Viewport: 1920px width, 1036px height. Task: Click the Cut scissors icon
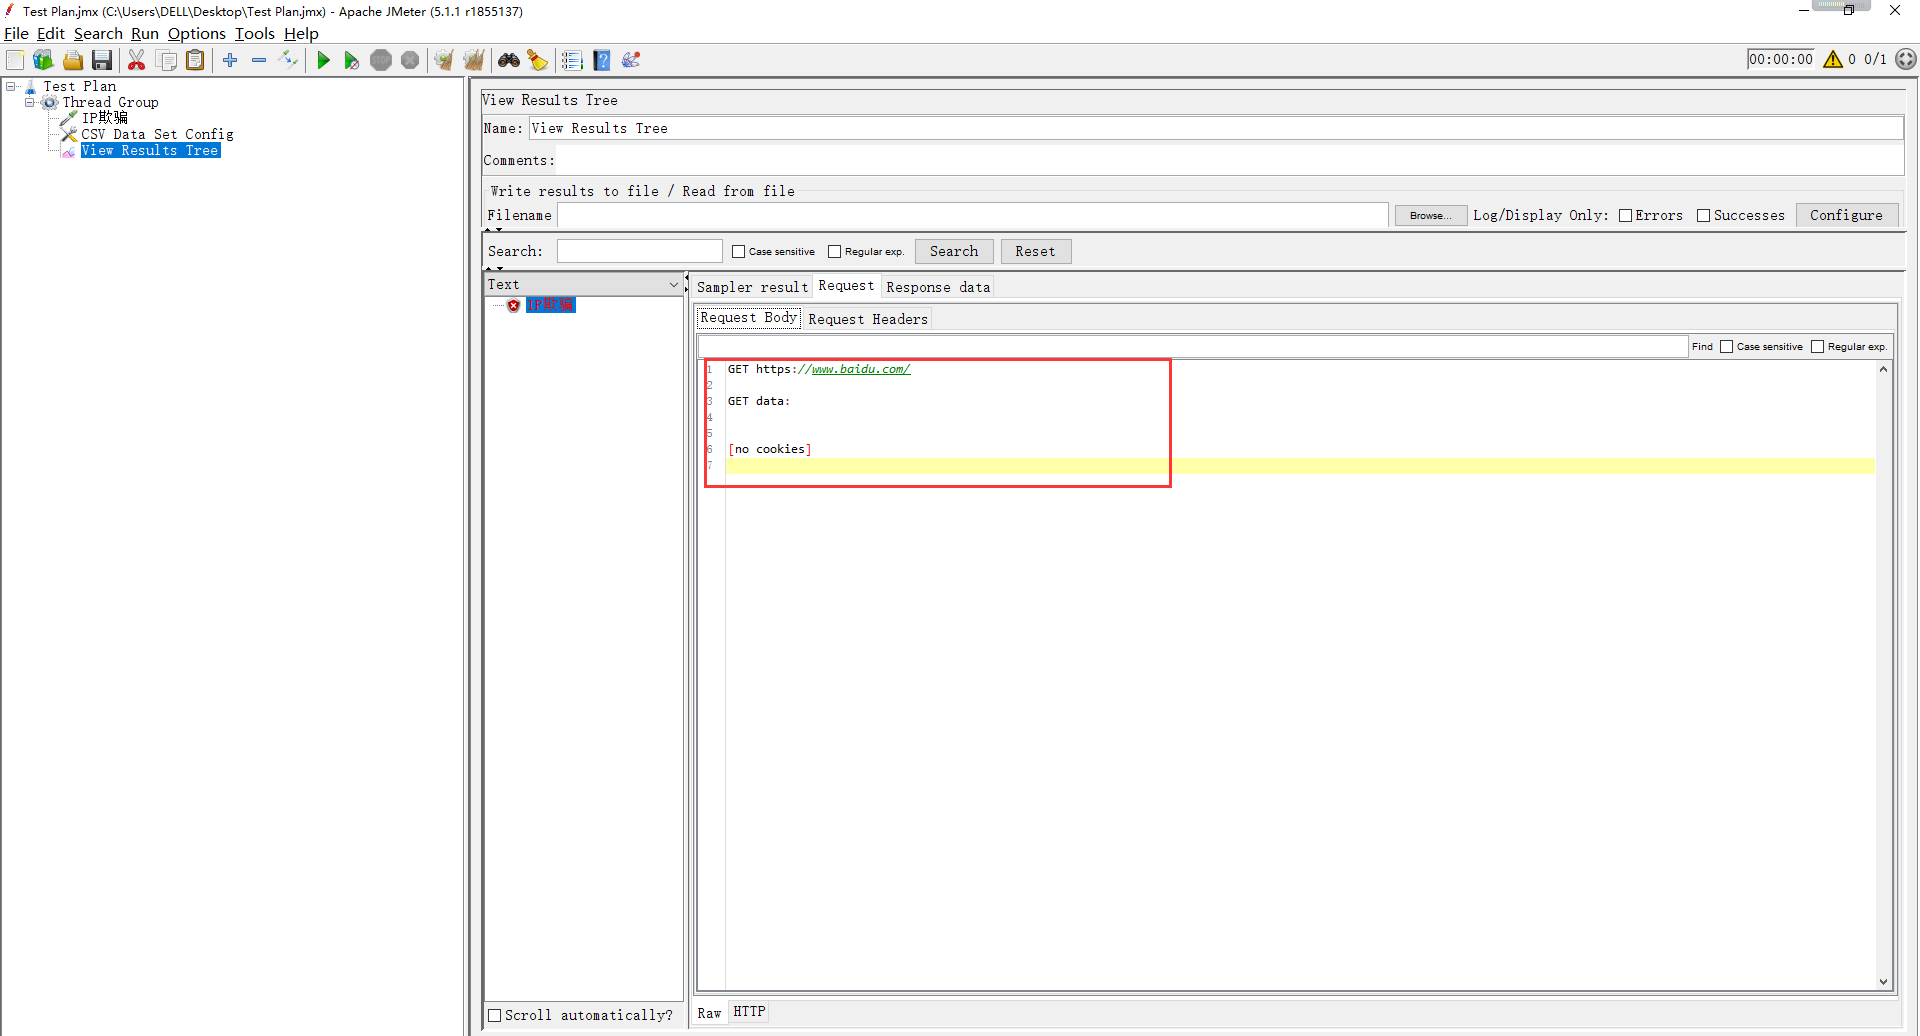pyautogui.click(x=137, y=60)
